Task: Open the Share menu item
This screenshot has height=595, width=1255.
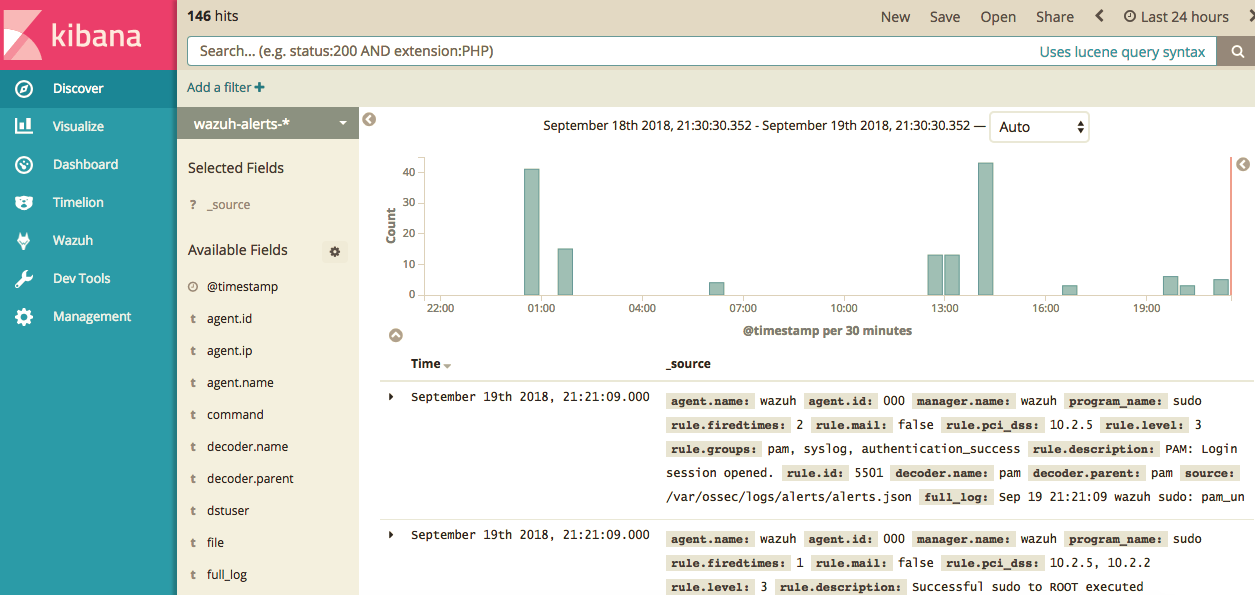Action: click(1055, 17)
